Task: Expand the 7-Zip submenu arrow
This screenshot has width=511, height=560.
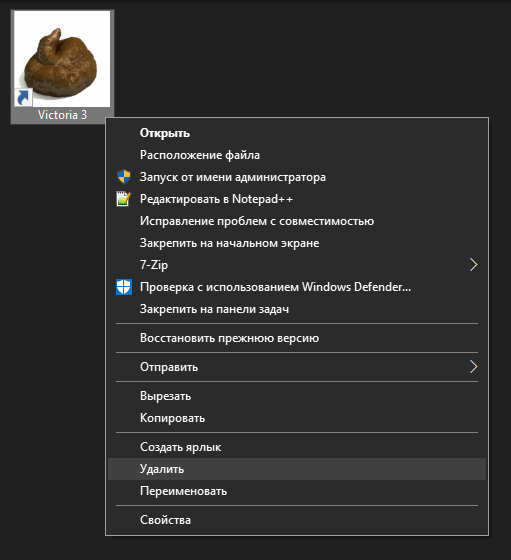Action: pos(474,265)
